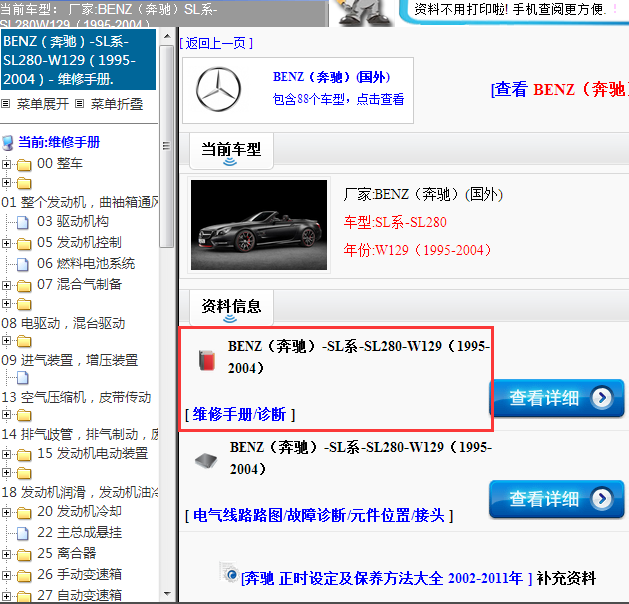Select the 当前车型 tab
This screenshot has height=604, width=629.
pos(231,151)
